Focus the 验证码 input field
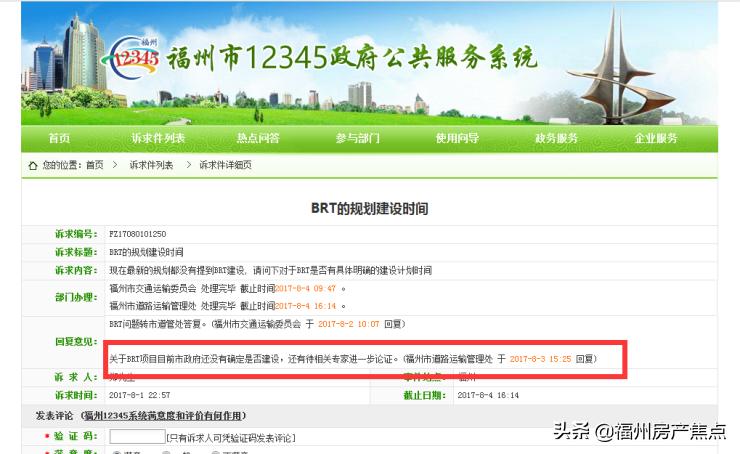Viewport: 740px width, 454px height. 137,437
